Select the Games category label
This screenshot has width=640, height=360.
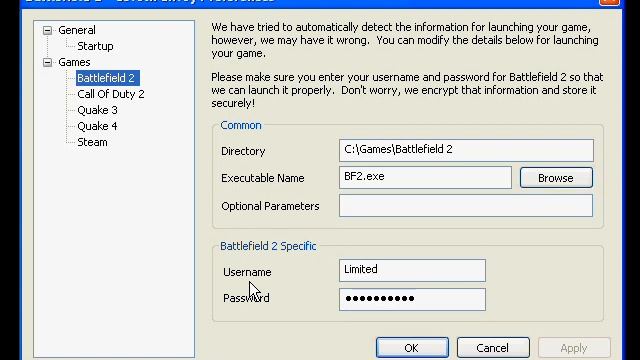tap(74, 62)
